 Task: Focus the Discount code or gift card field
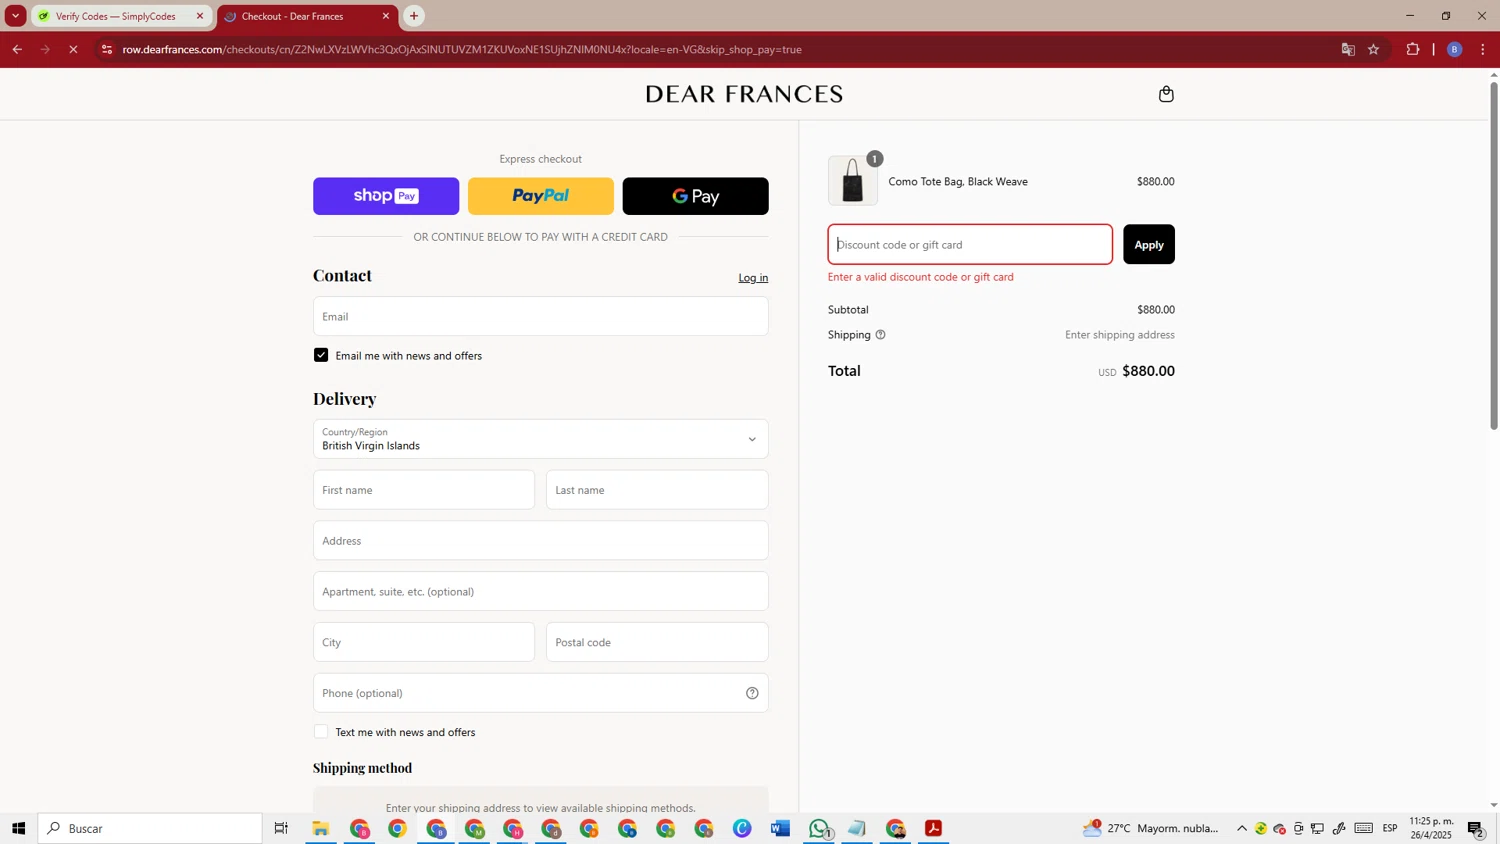[970, 244]
